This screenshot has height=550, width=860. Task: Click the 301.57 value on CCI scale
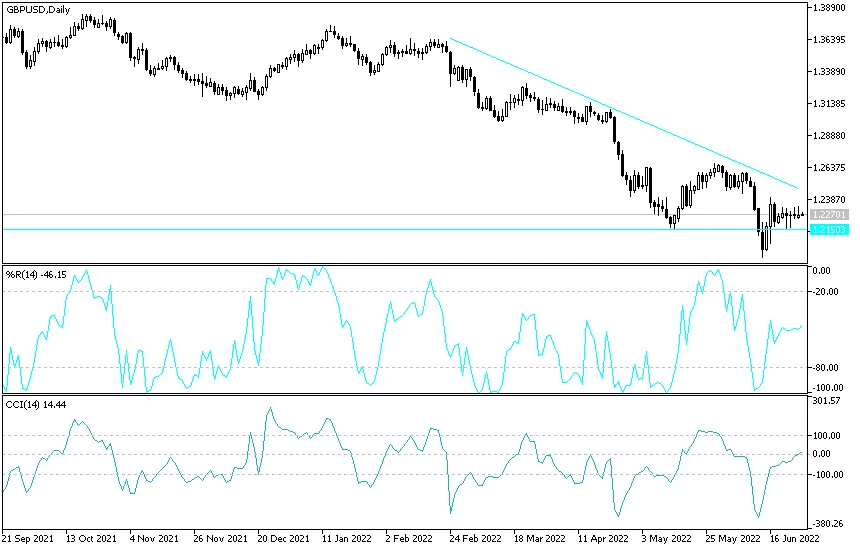(827, 401)
